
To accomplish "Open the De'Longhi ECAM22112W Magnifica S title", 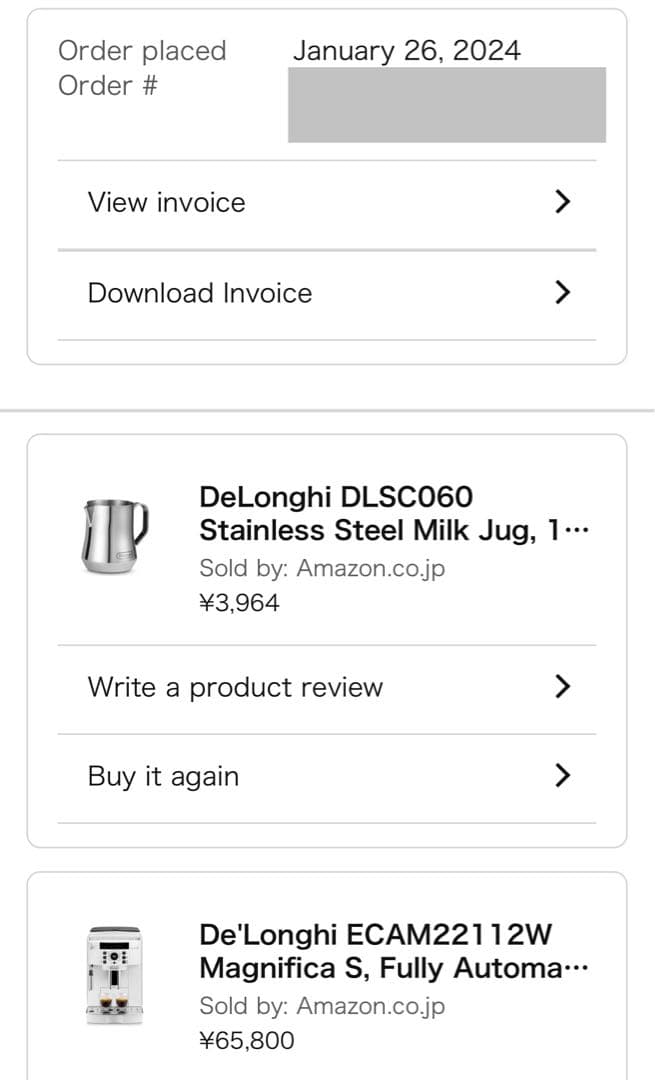I will coord(394,951).
